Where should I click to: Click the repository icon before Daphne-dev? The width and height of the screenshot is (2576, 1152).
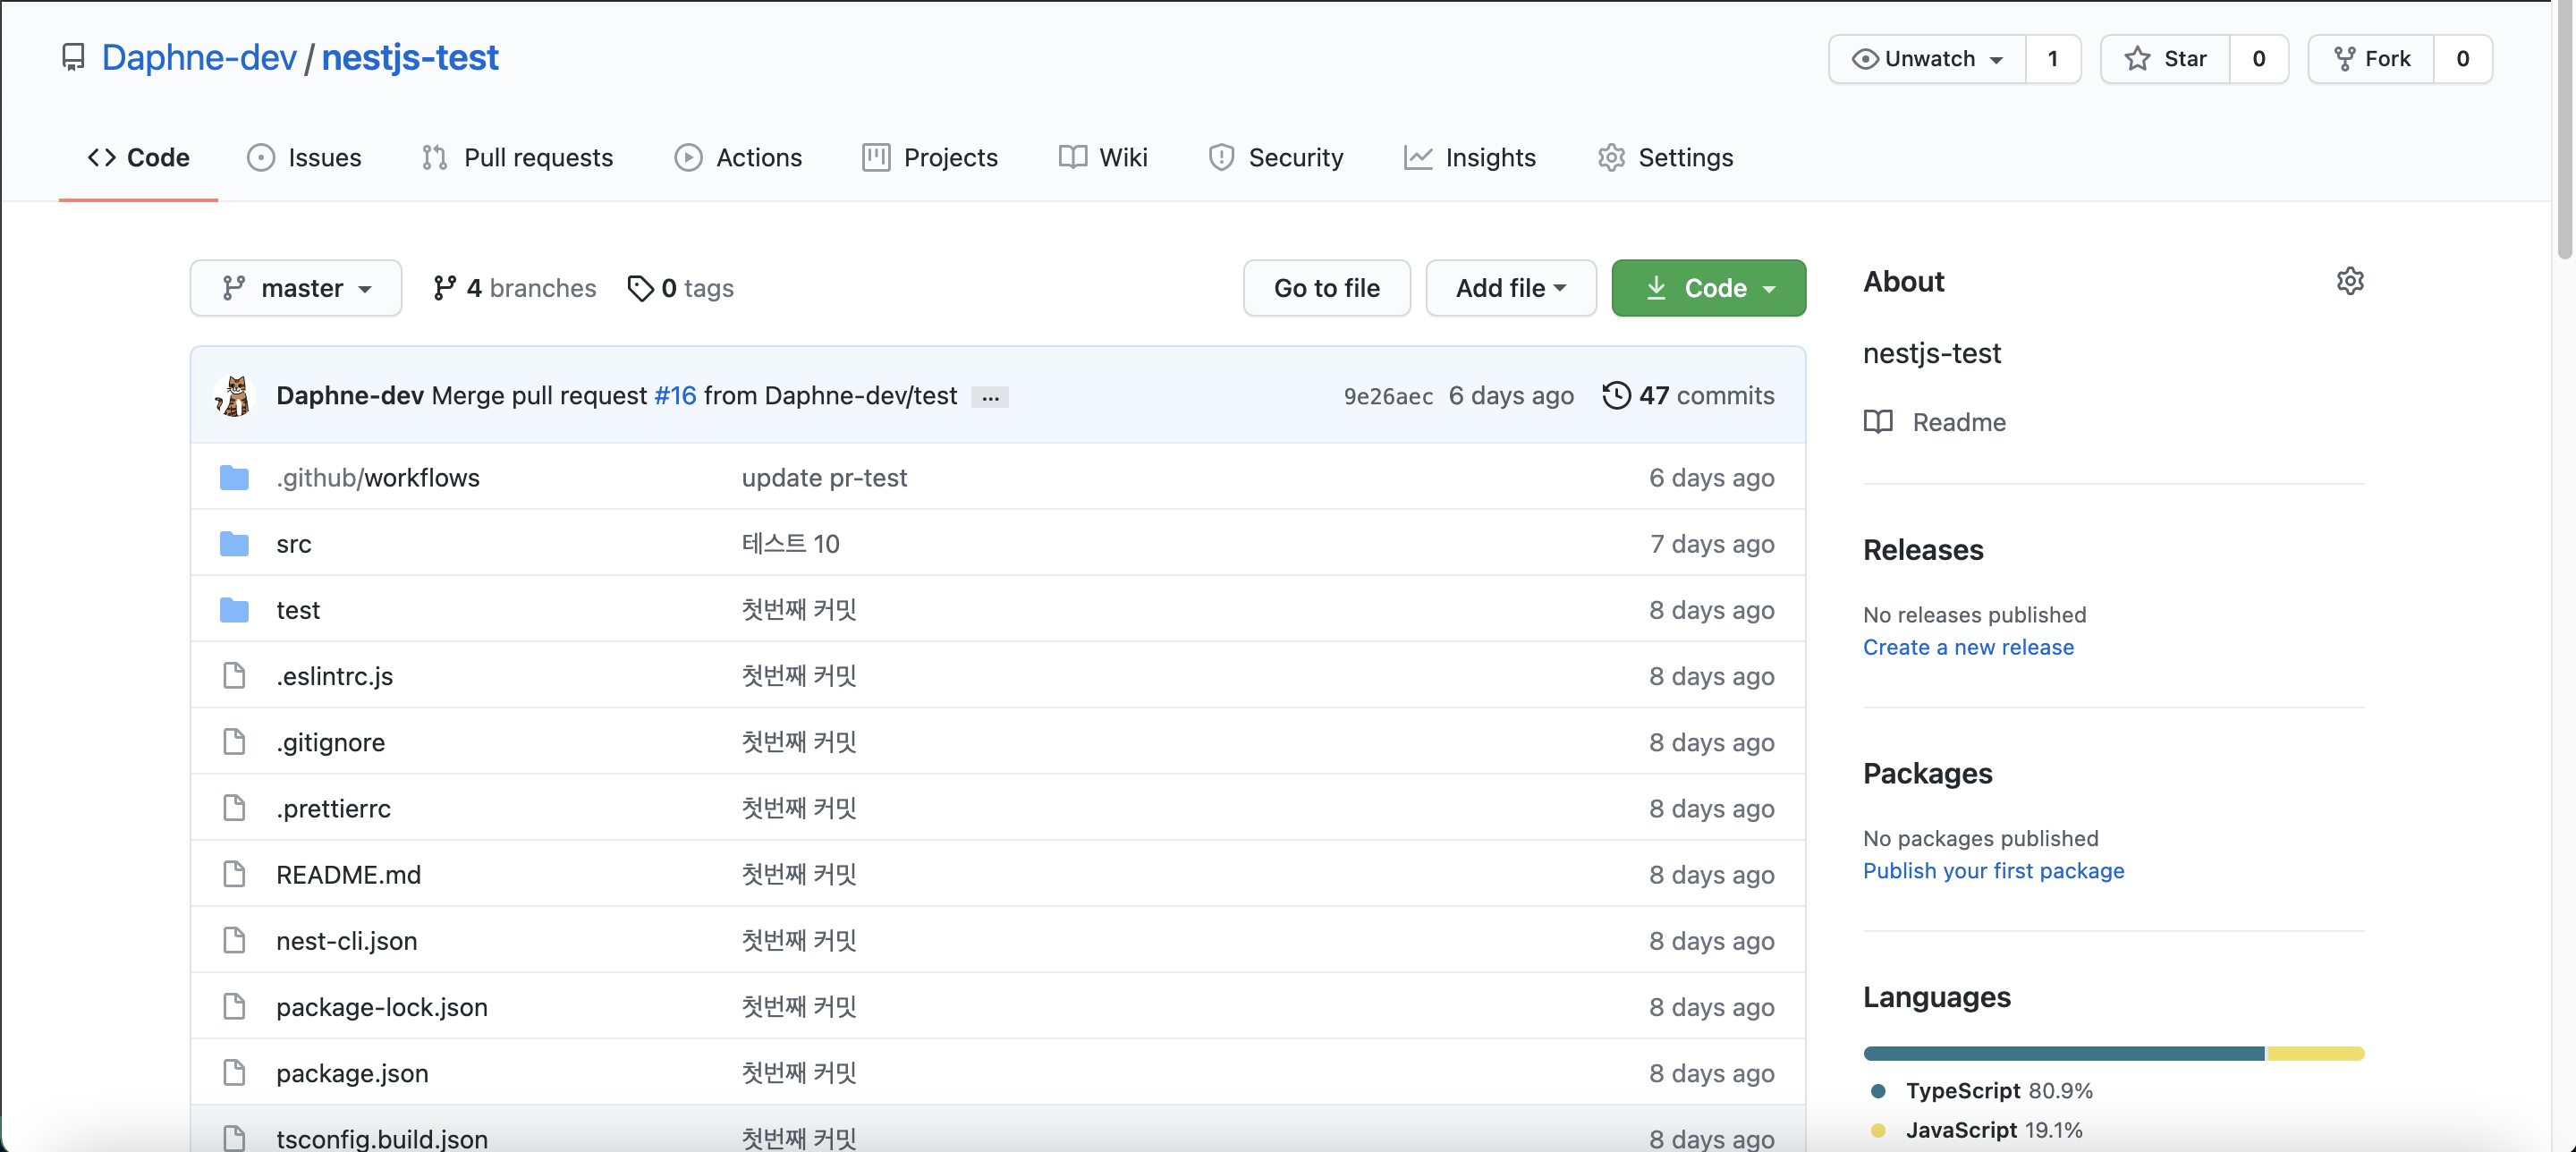(x=73, y=58)
